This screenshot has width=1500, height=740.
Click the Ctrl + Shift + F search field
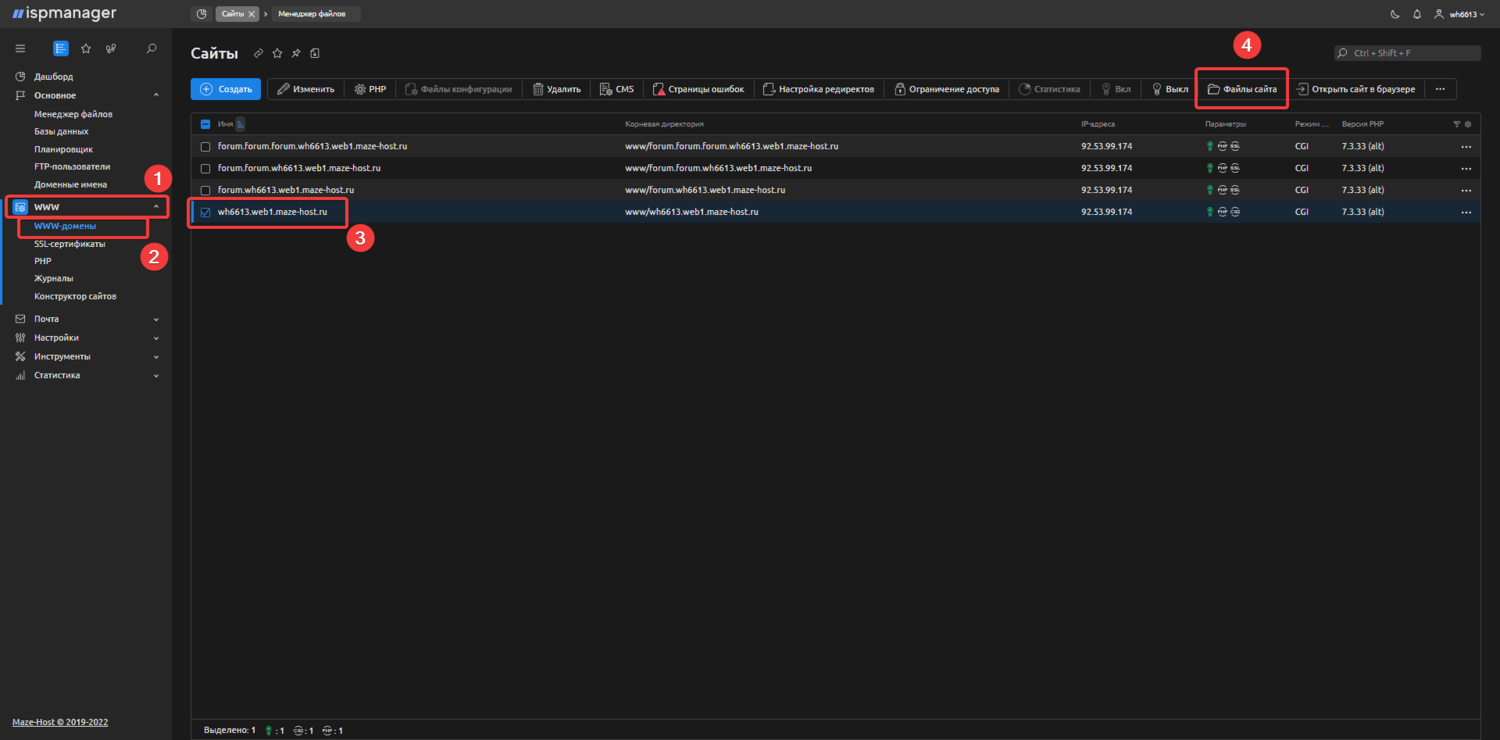(1408, 53)
